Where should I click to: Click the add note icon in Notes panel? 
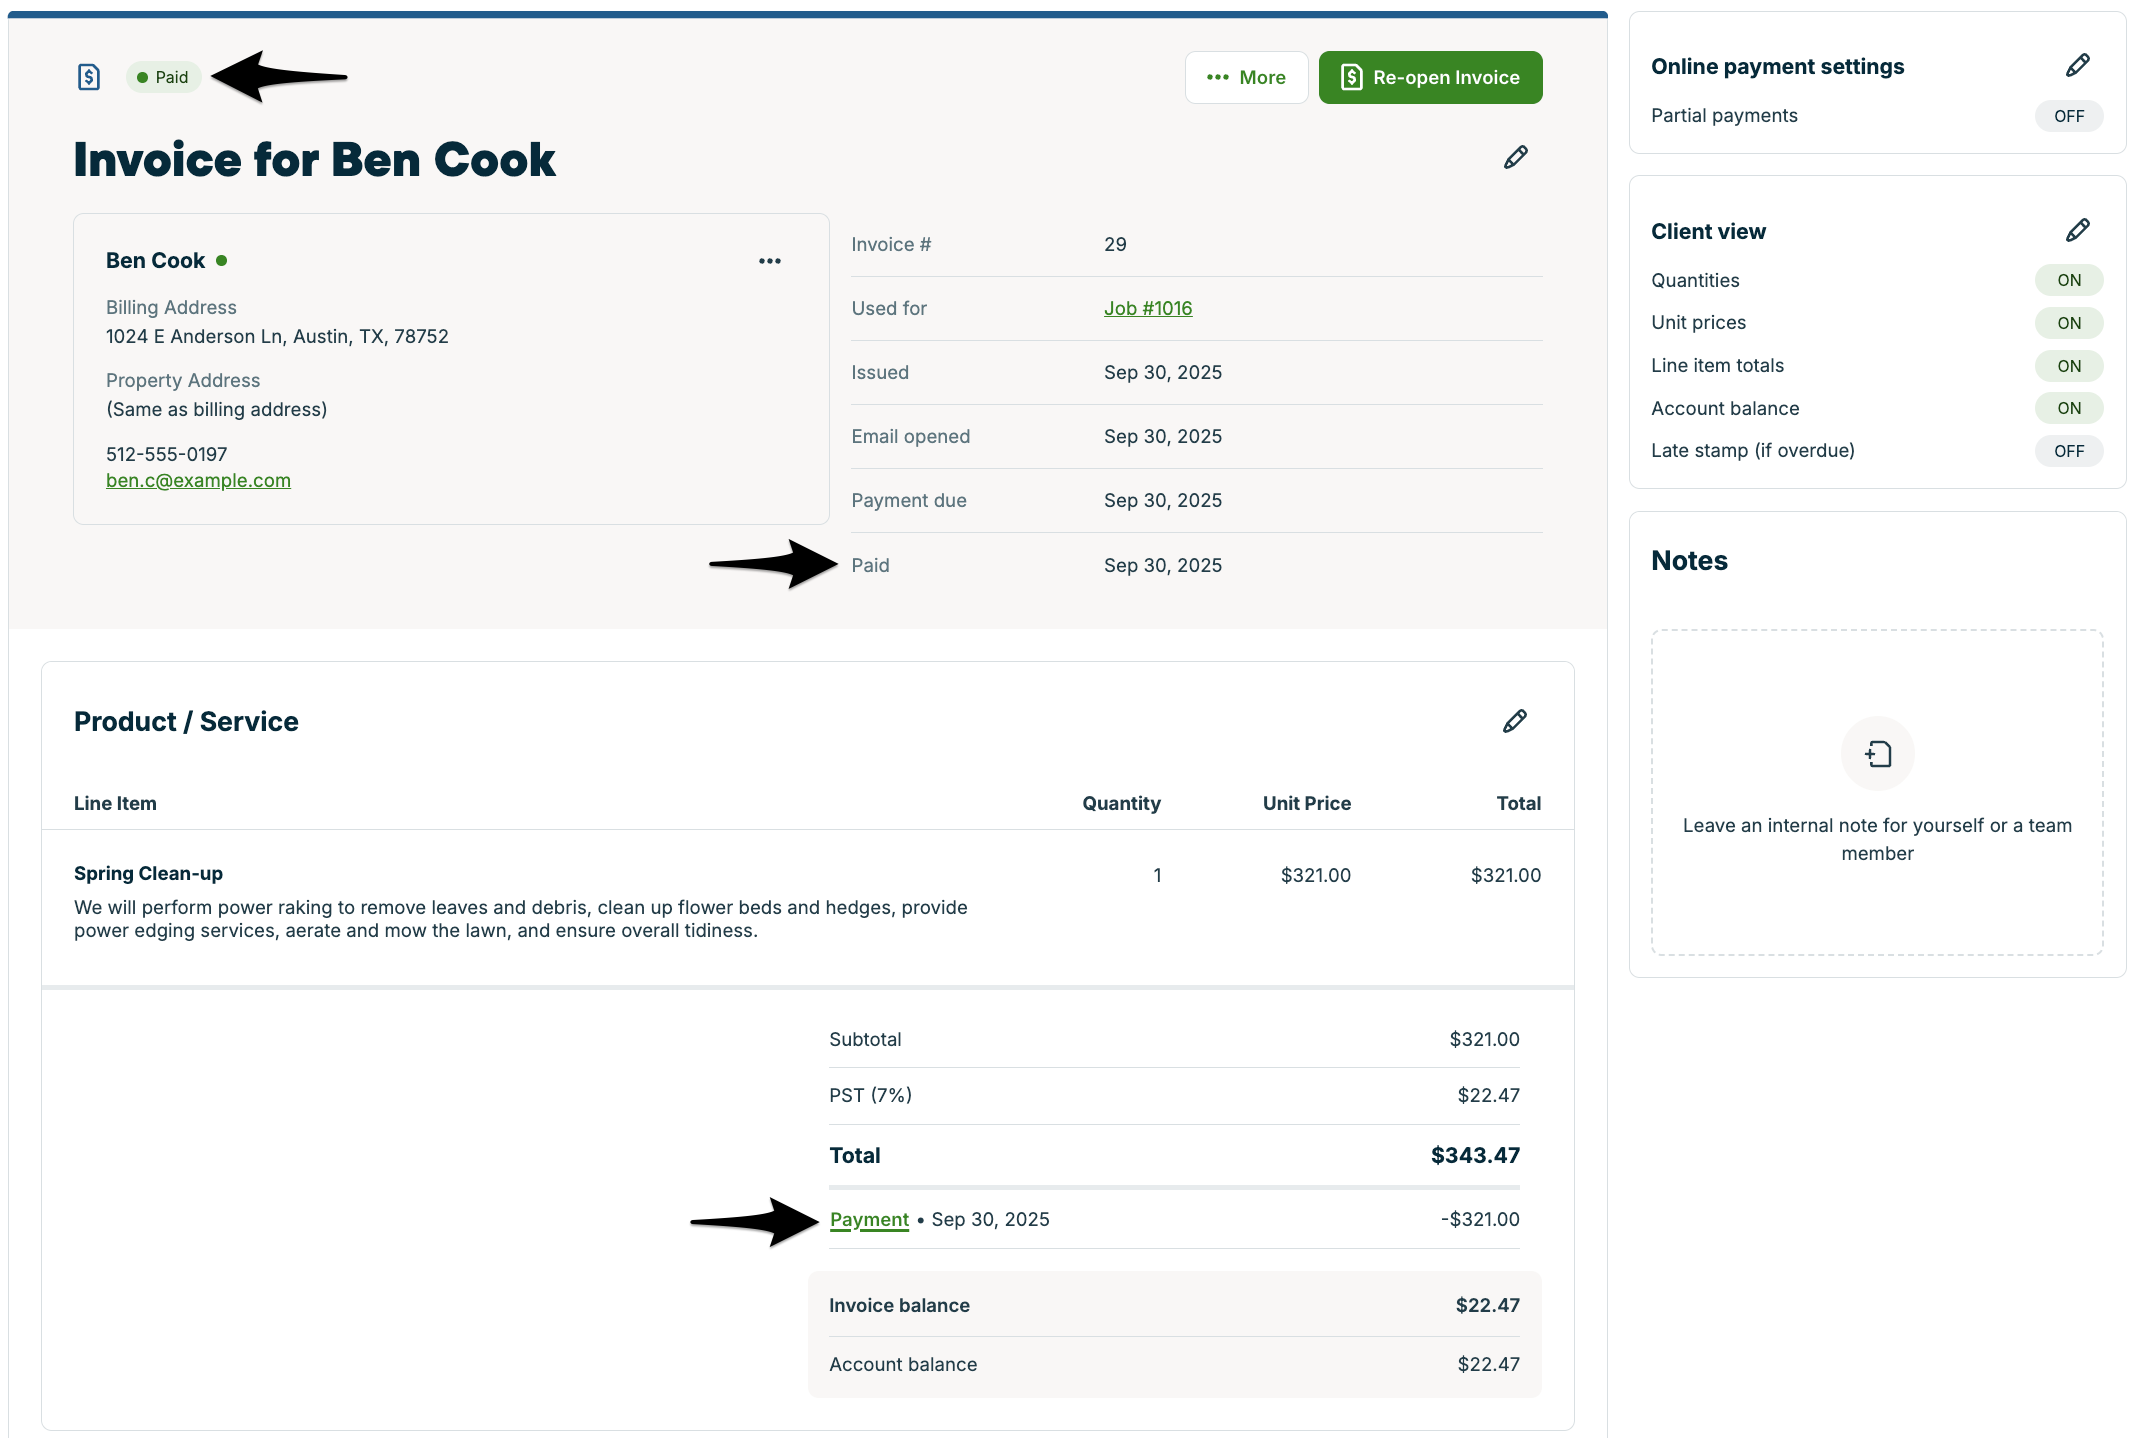click(x=1877, y=753)
